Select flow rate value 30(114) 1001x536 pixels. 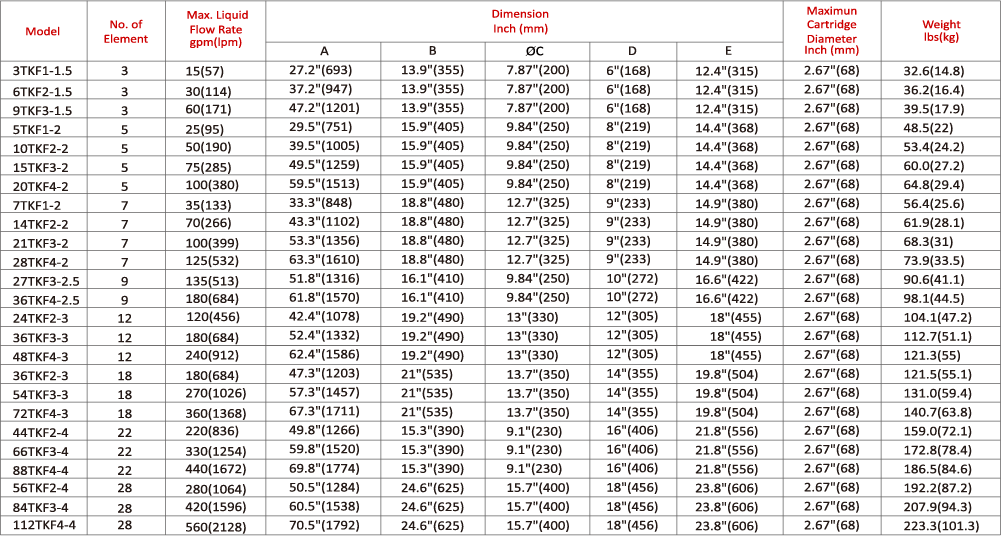[x=209, y=91]
